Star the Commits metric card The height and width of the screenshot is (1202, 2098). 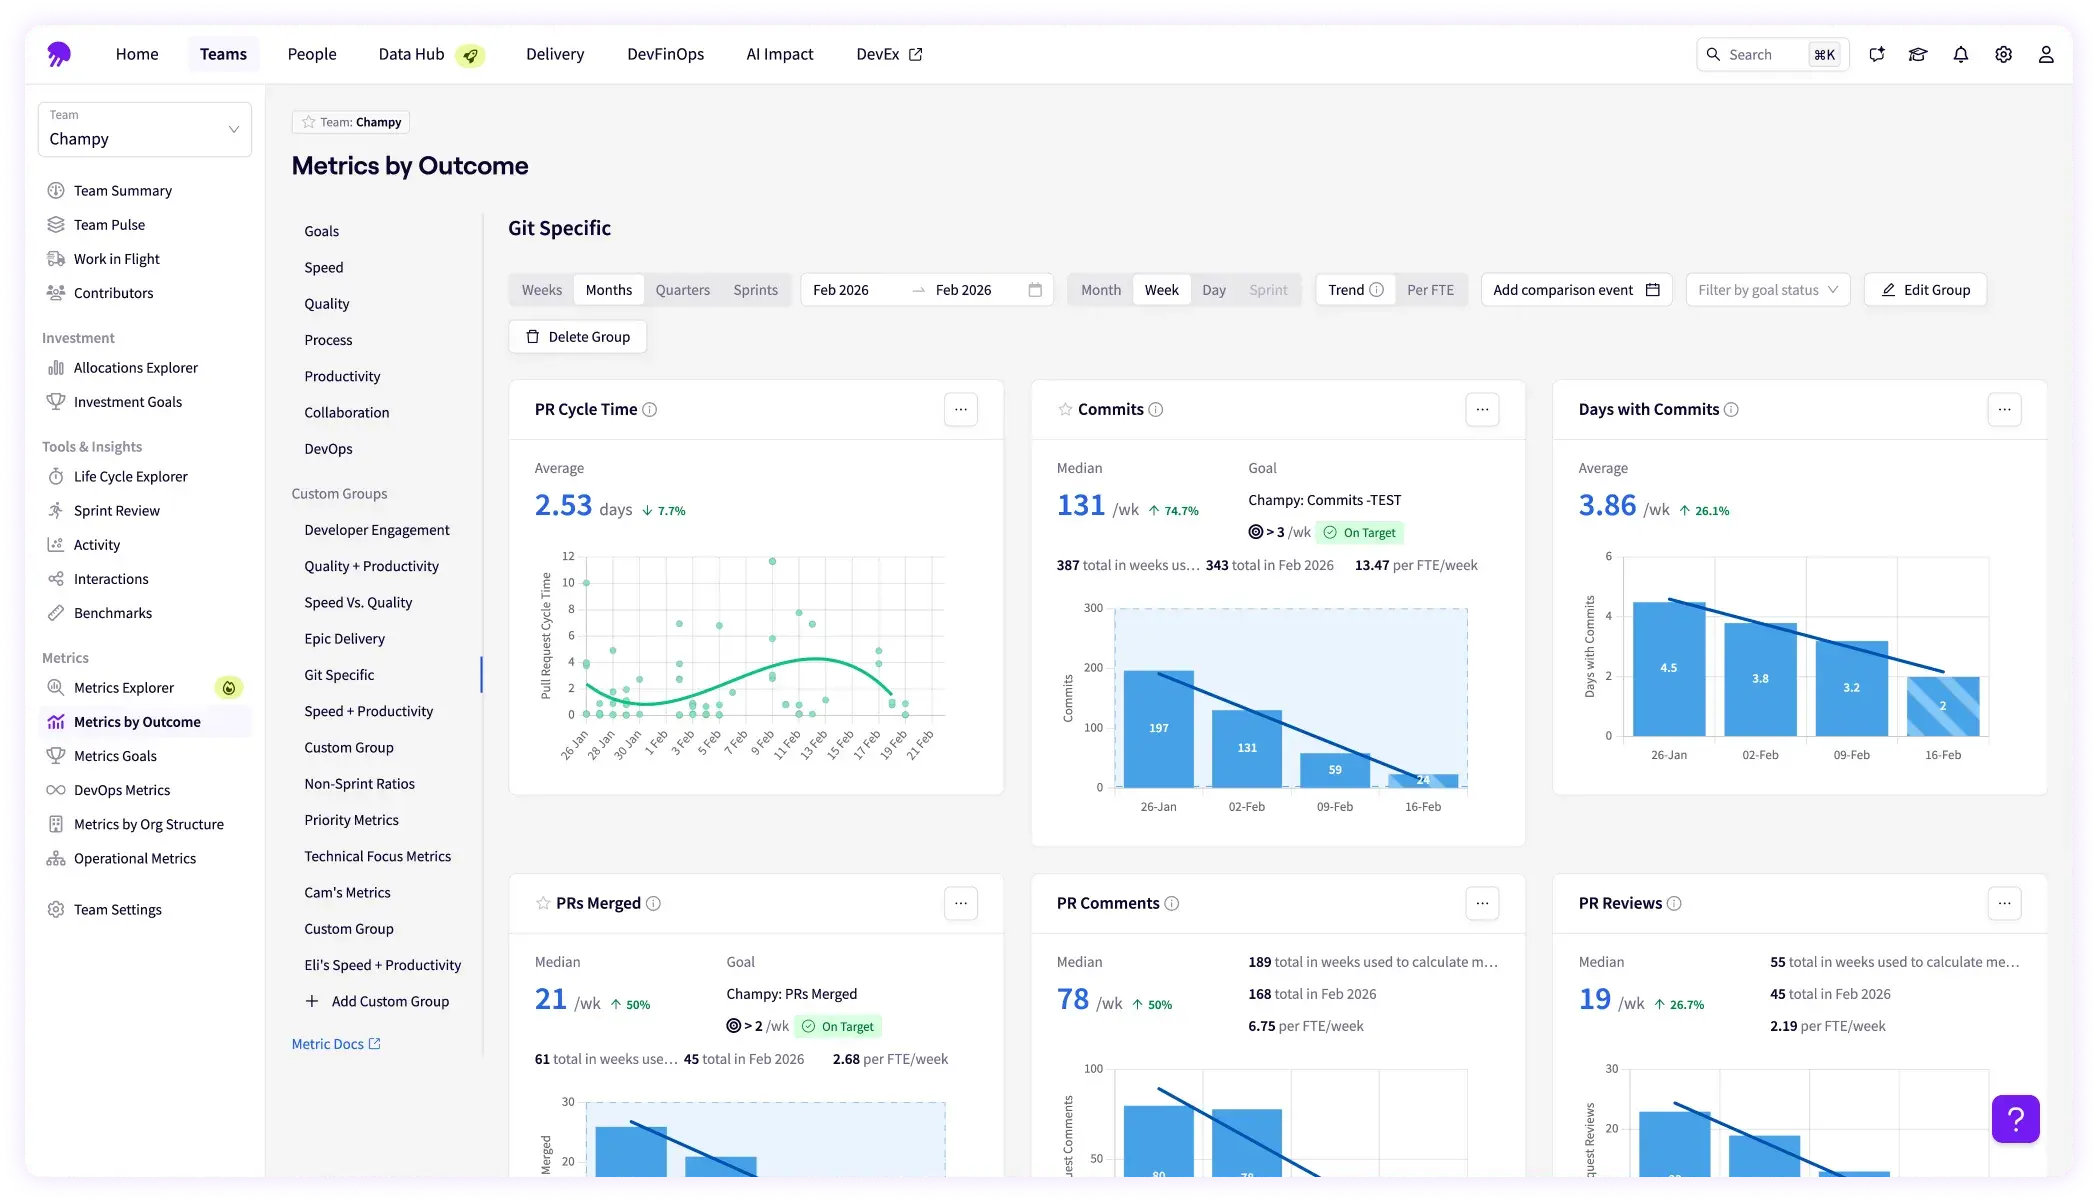click(1065, 410)
